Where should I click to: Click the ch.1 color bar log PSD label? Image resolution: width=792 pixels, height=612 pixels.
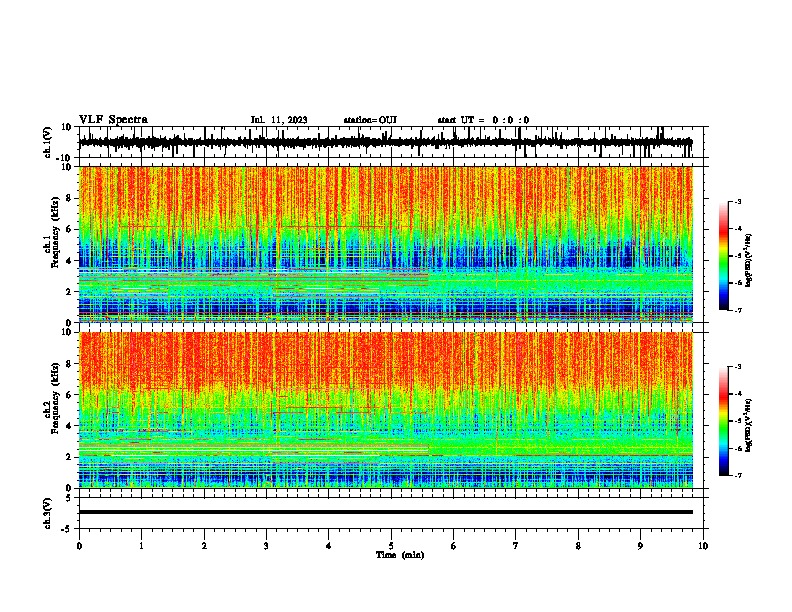click(748, 261)
